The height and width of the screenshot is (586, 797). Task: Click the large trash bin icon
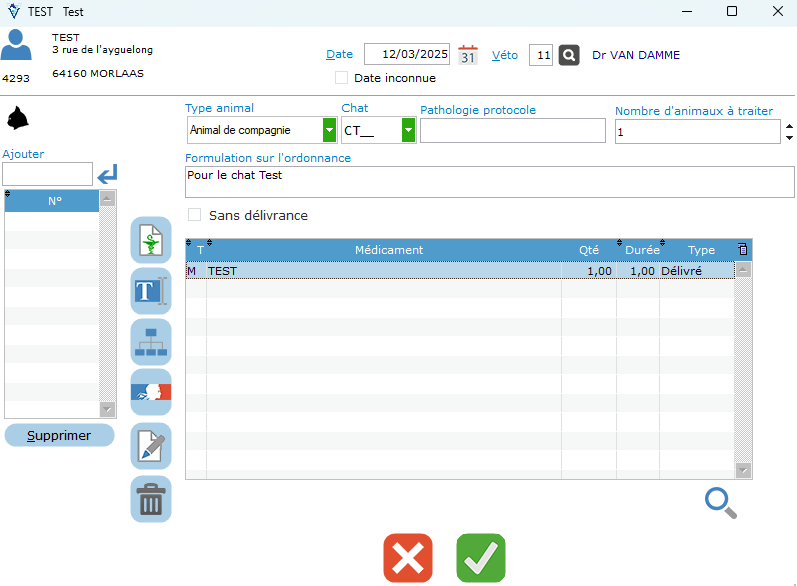(151, 499)
